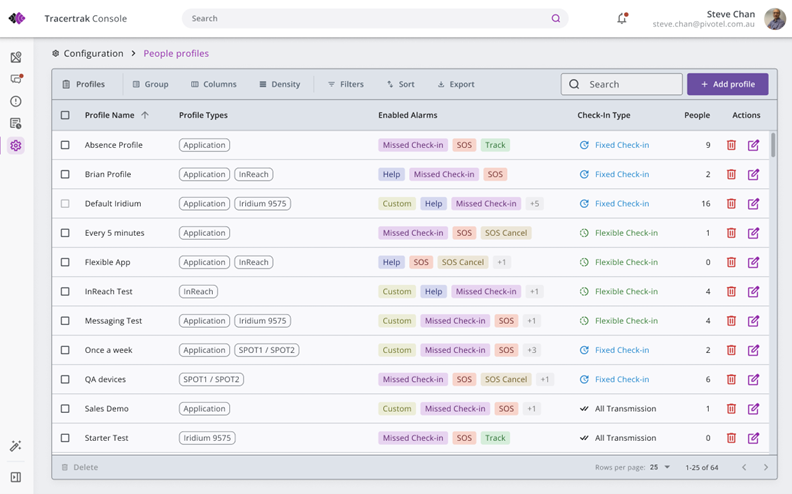Go to Configuration breadcrumb link
The image size is (792, 494).
[93, 53]
